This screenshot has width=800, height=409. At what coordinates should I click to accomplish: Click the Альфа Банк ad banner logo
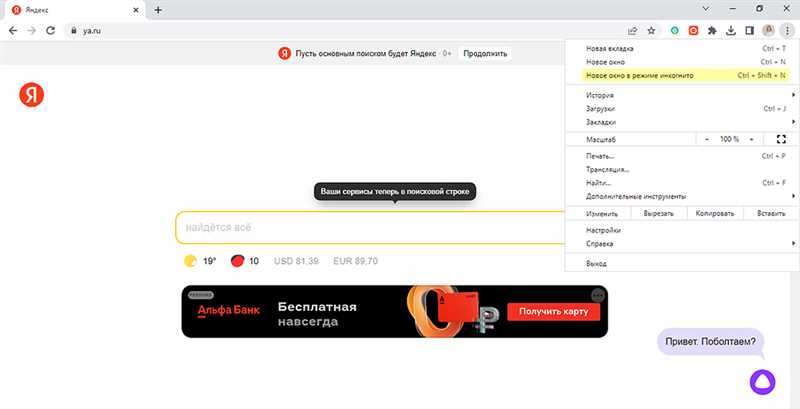point(229,311)
